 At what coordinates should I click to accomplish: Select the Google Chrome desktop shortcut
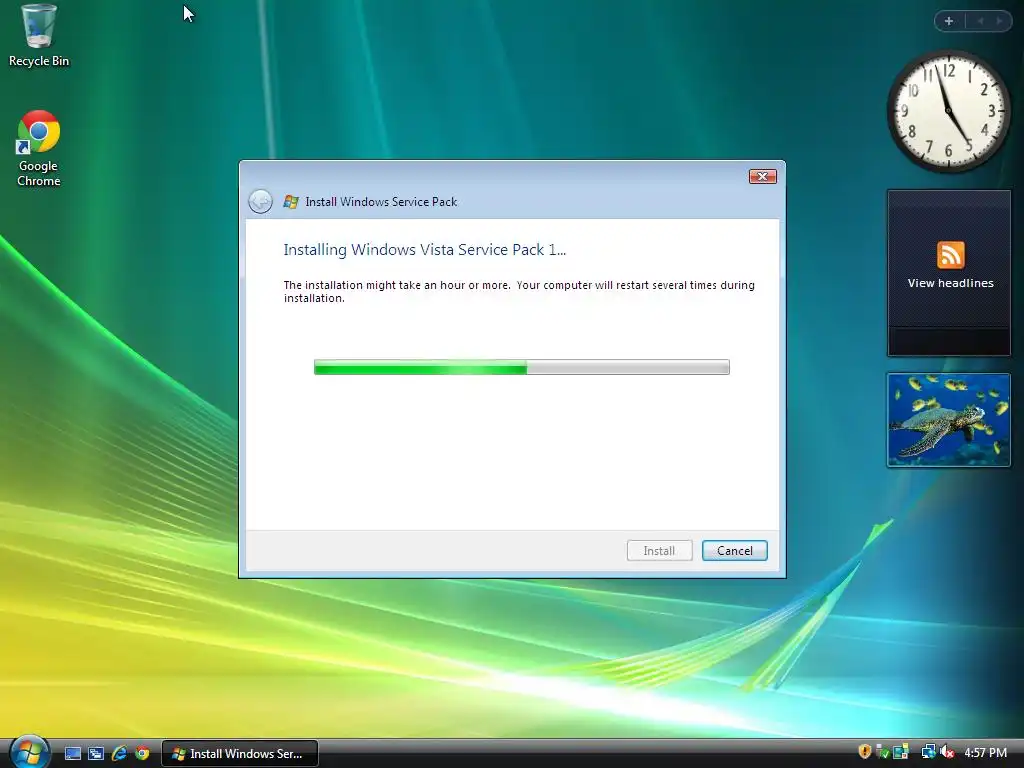[x=39, y=149]
